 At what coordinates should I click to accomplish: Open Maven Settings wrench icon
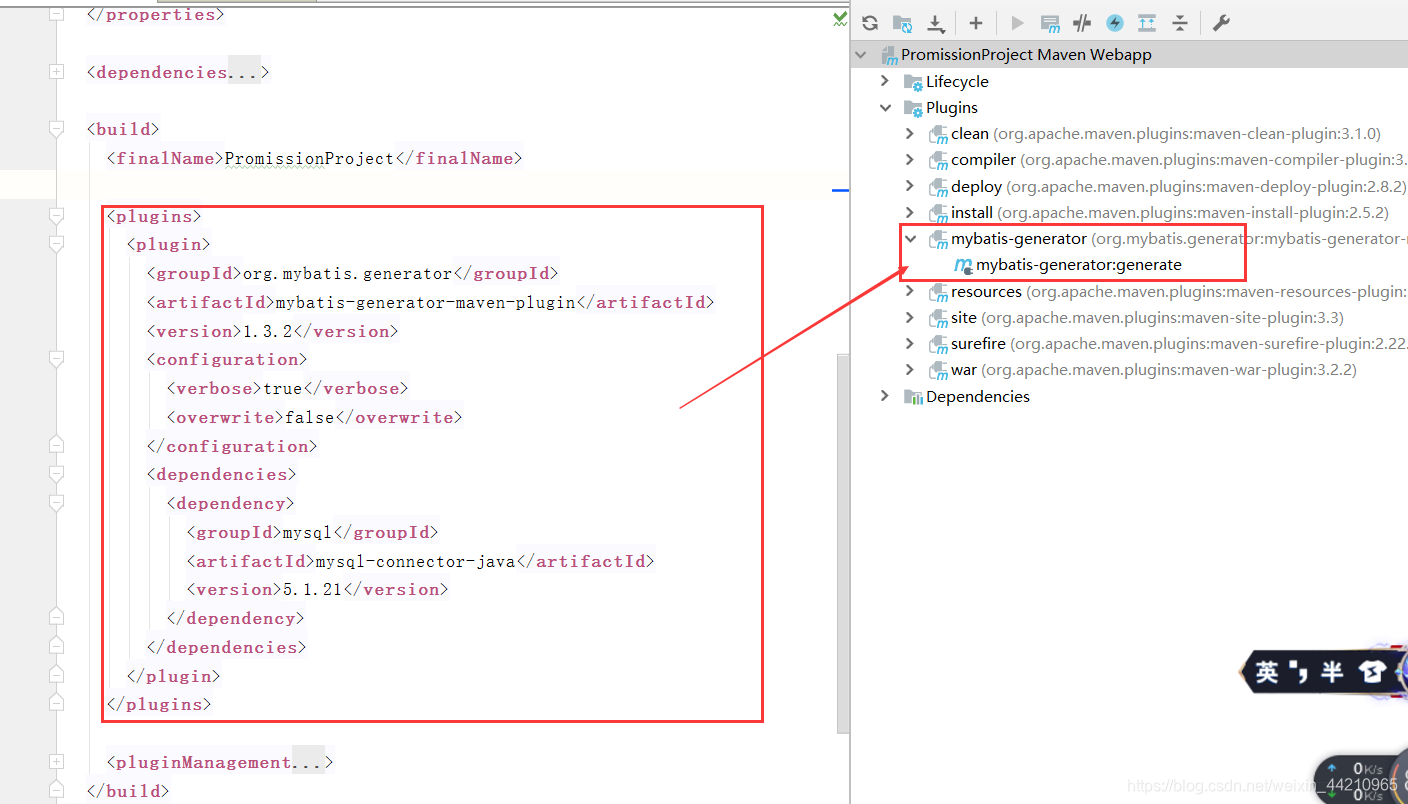[x=1221, y=23]
